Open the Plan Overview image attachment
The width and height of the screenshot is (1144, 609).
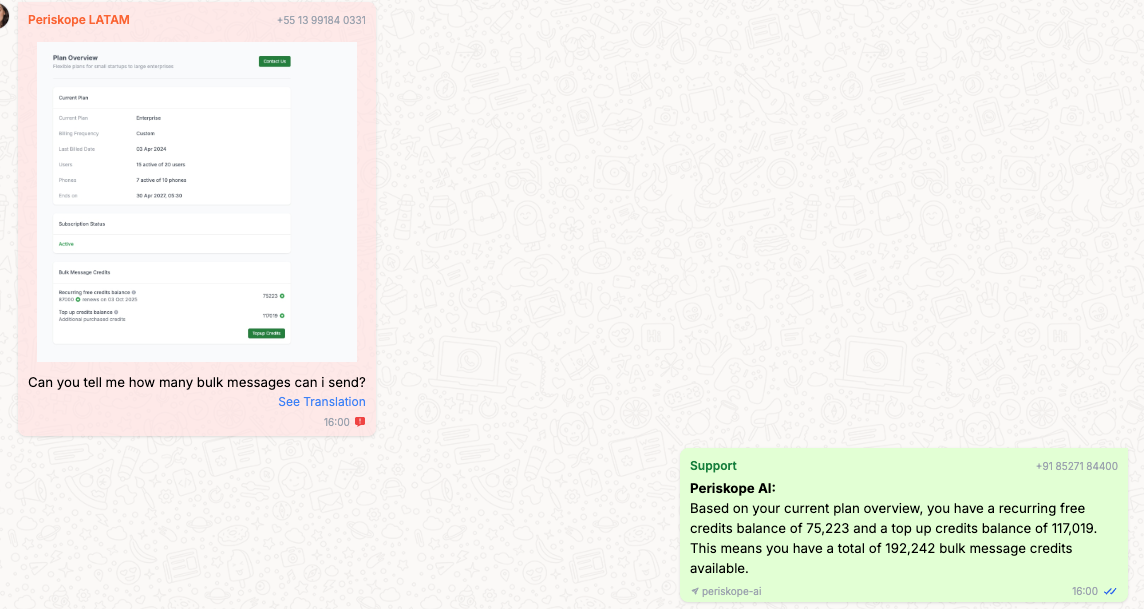click(197, 200)
